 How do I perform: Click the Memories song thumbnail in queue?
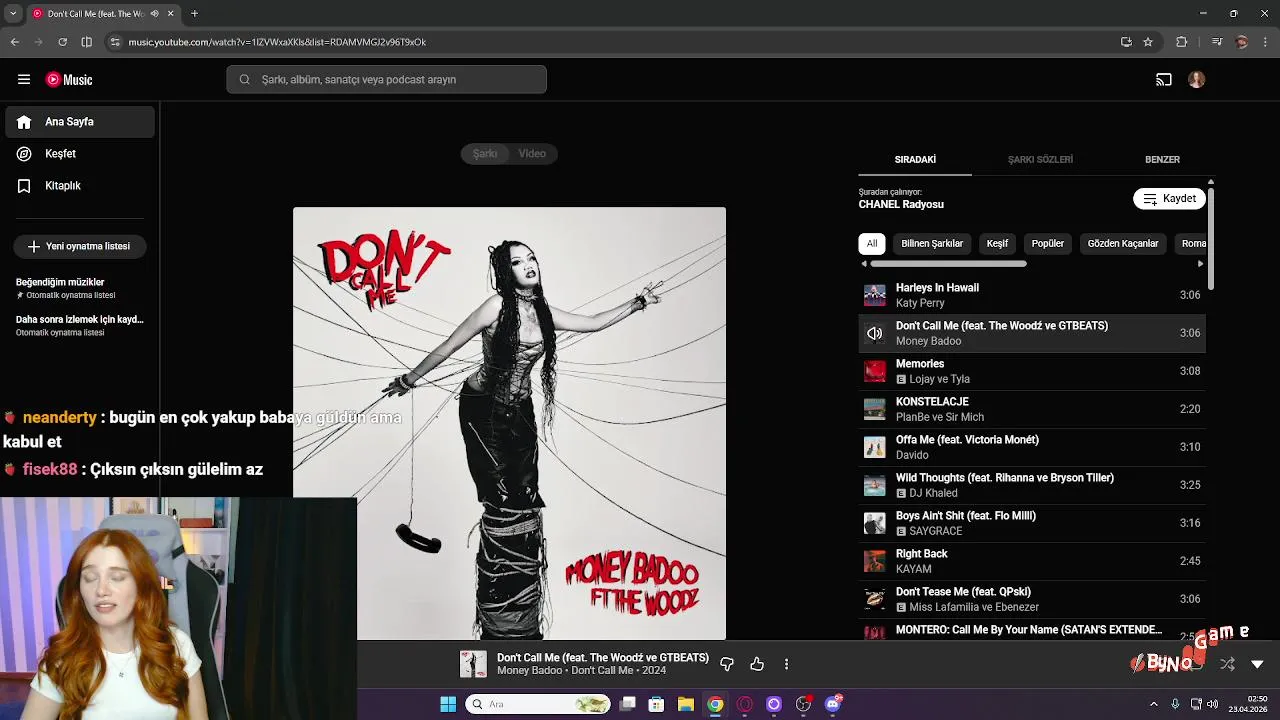(x=875, y=371)
